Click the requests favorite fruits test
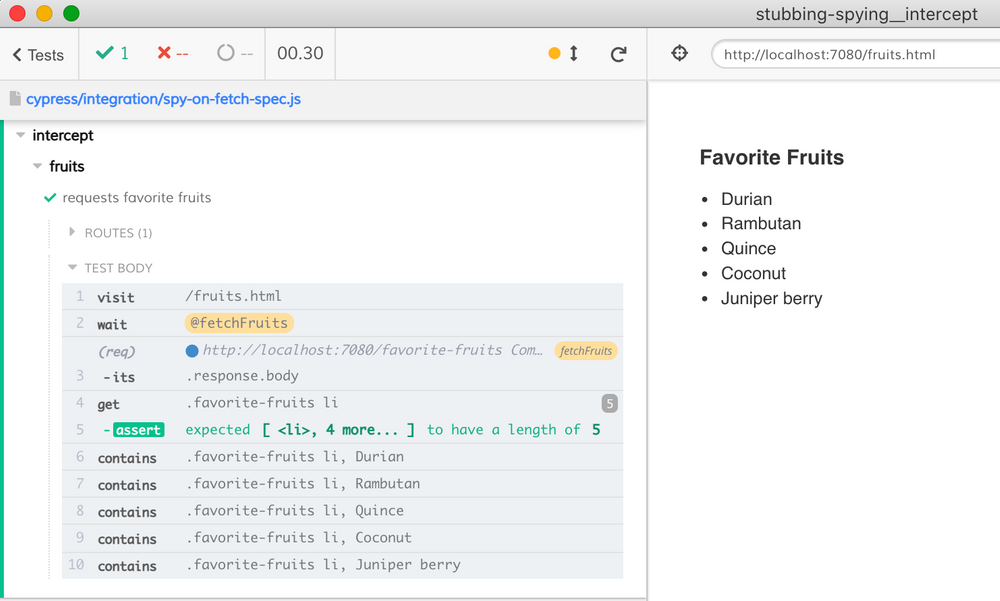1000x601 pixels. (137, 198)
